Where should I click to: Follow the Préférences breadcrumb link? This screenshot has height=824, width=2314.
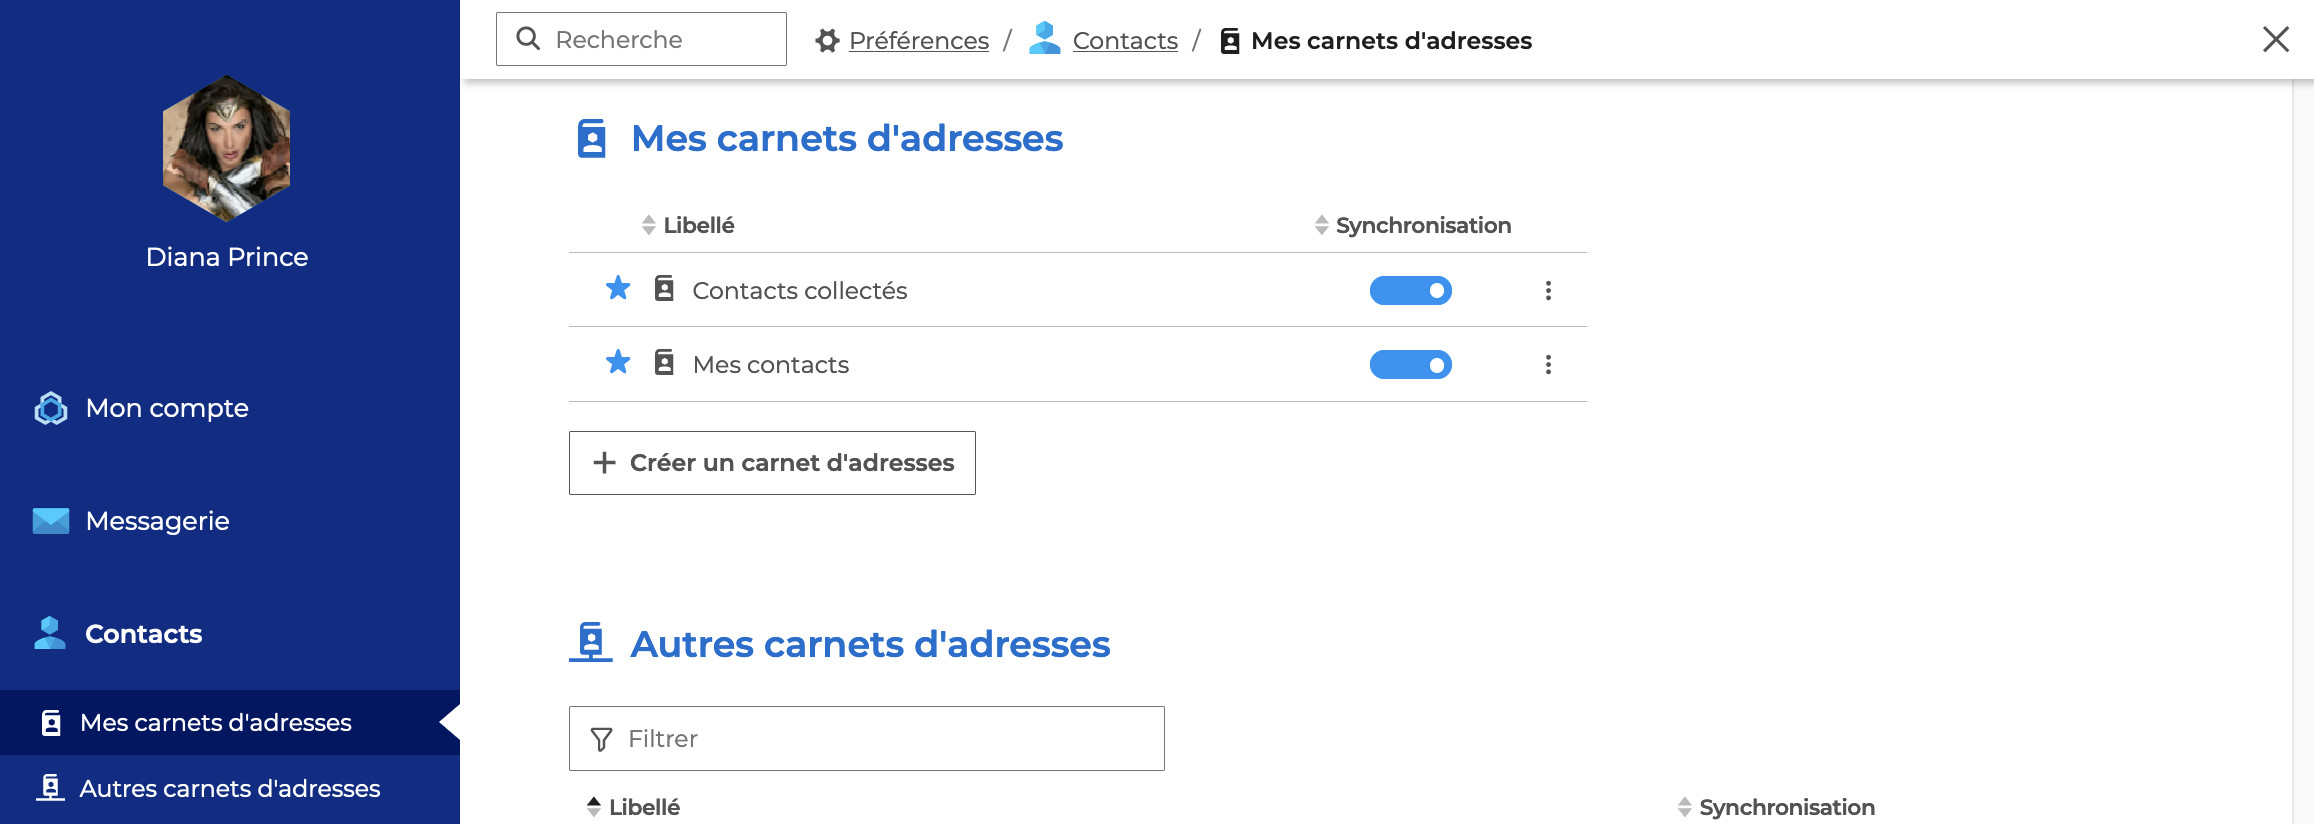(x=918, y=41)
